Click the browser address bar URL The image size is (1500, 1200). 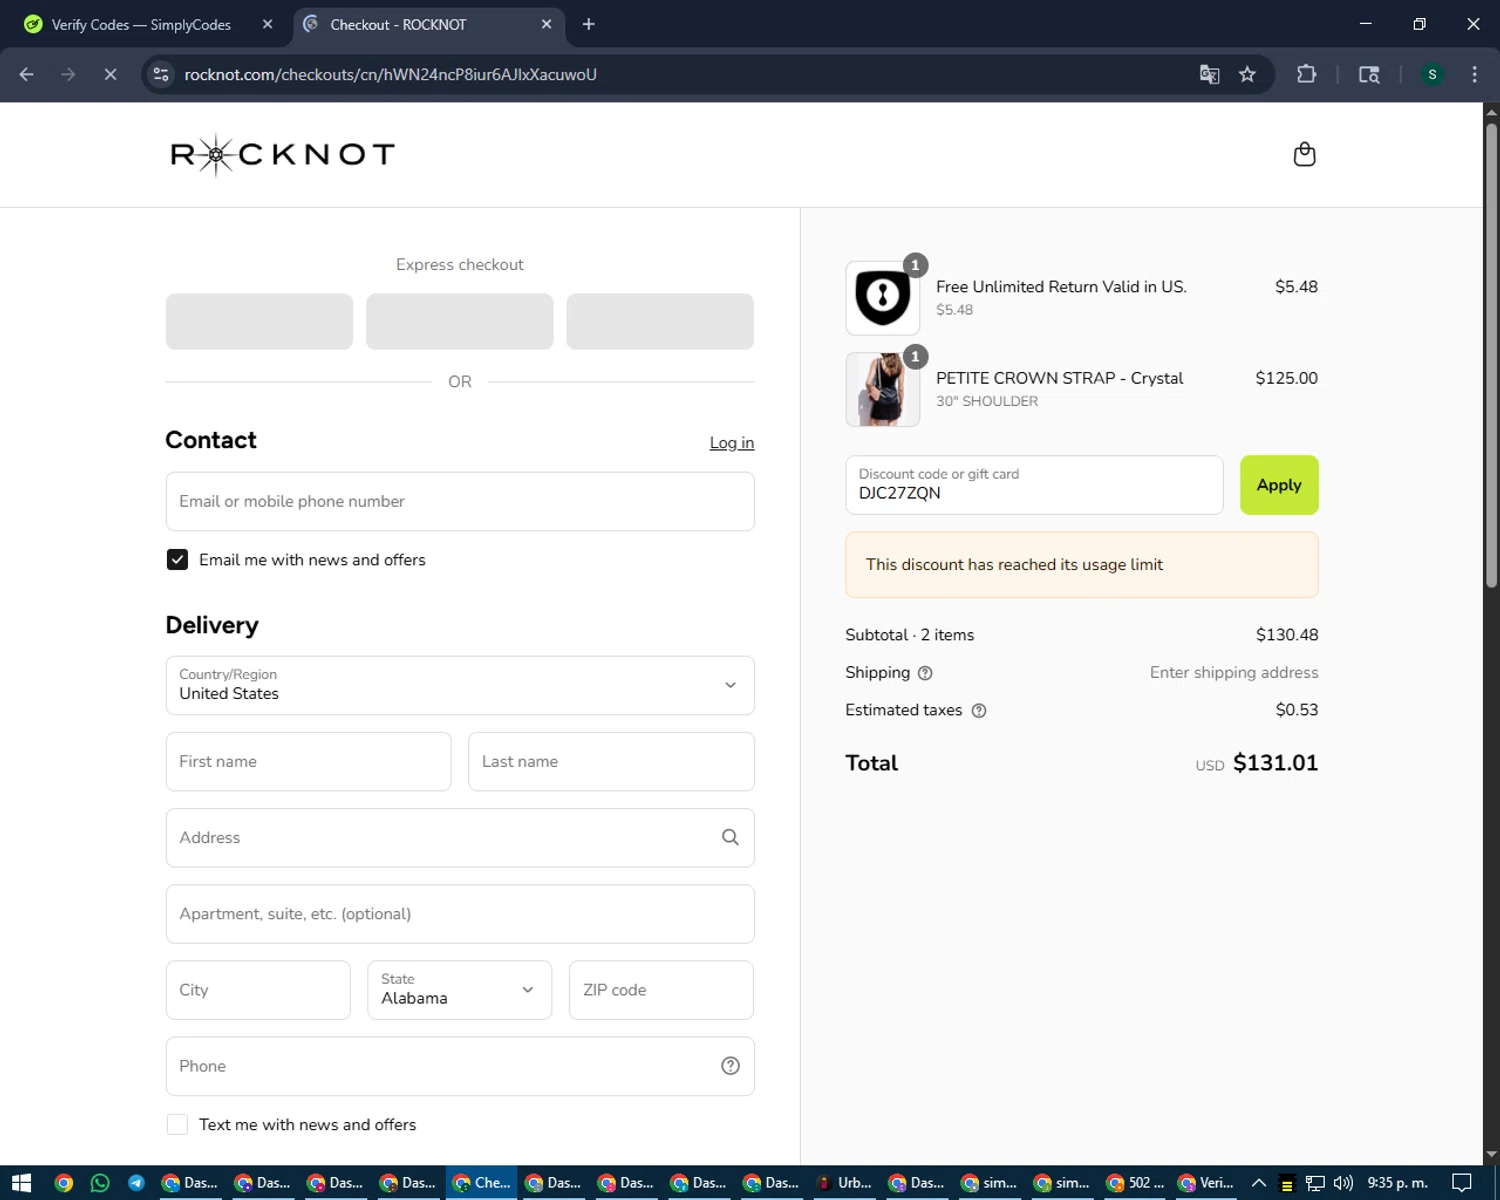coord(390,74)
